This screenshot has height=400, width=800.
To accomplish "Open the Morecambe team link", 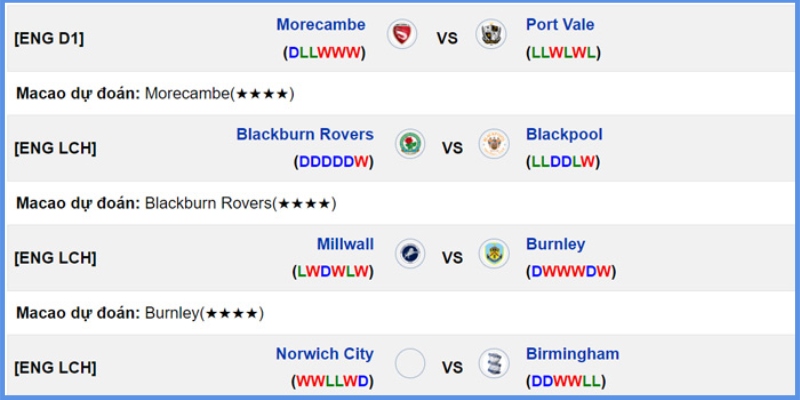I will (321, 24).
